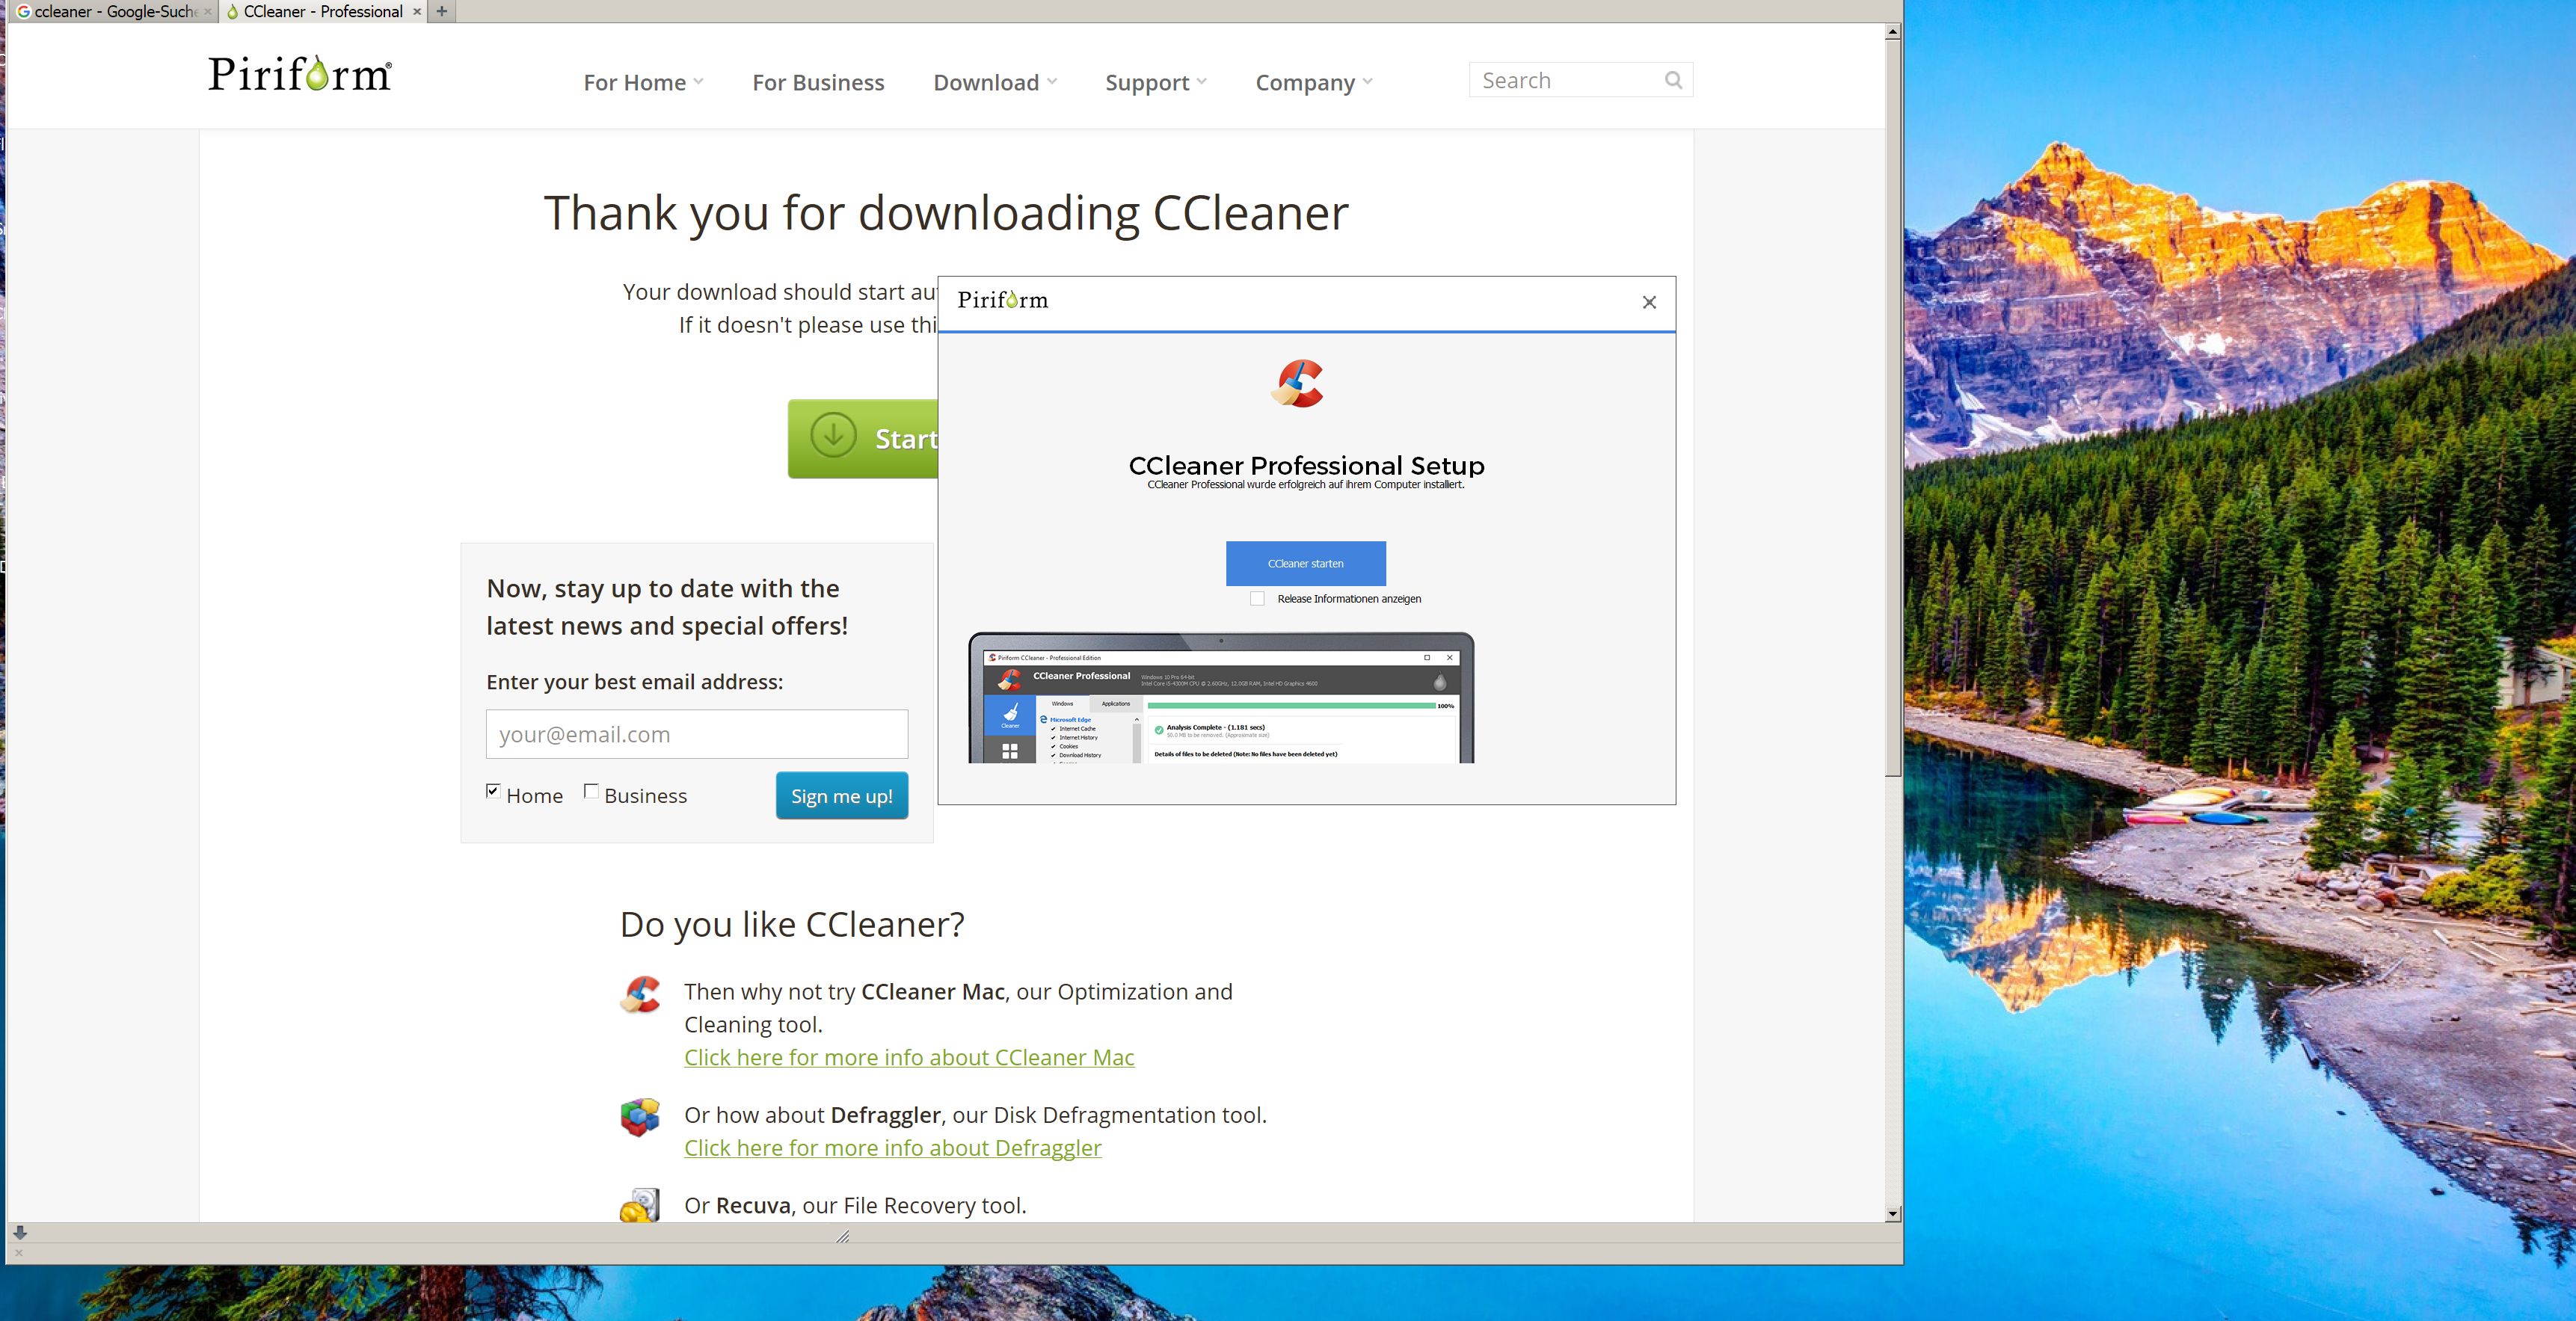
Task: Click the Piriform logo in header
Action: point(300,75)
